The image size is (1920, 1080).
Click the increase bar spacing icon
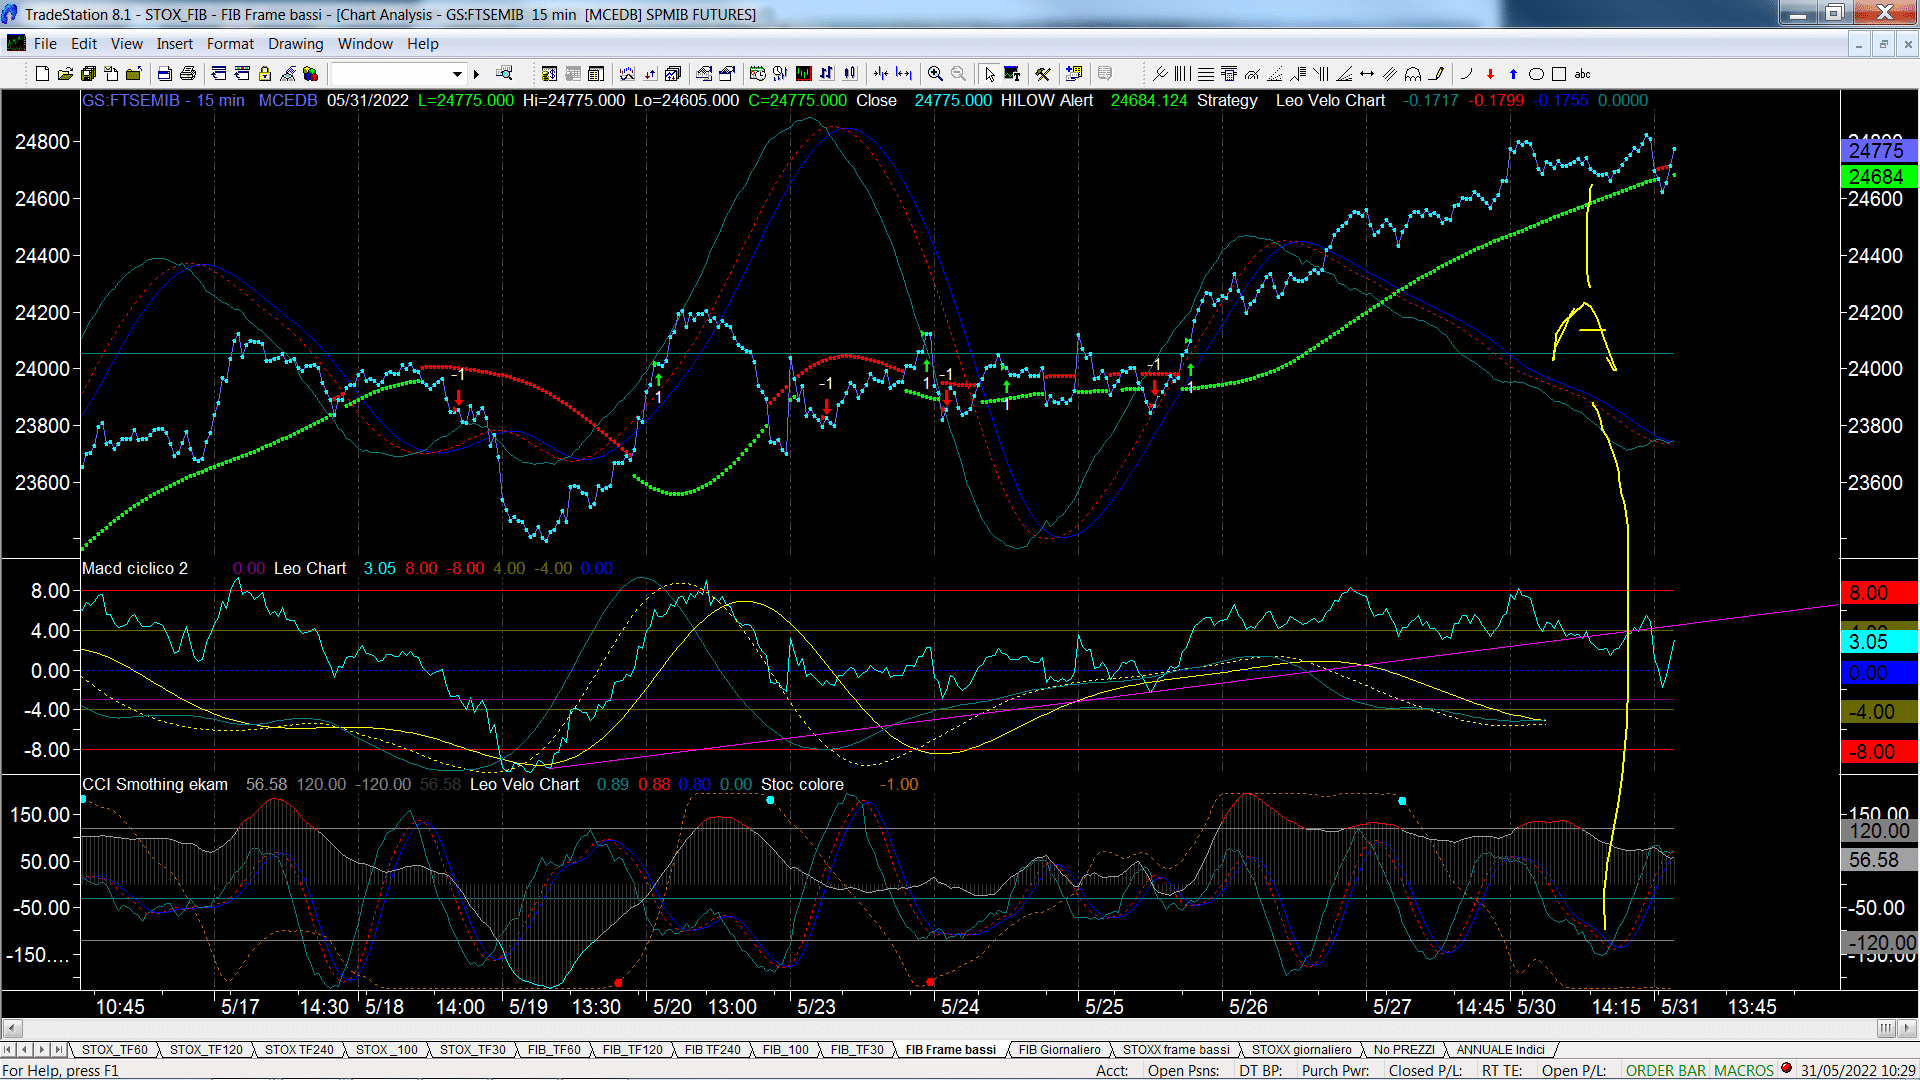(x=904, y=74)
